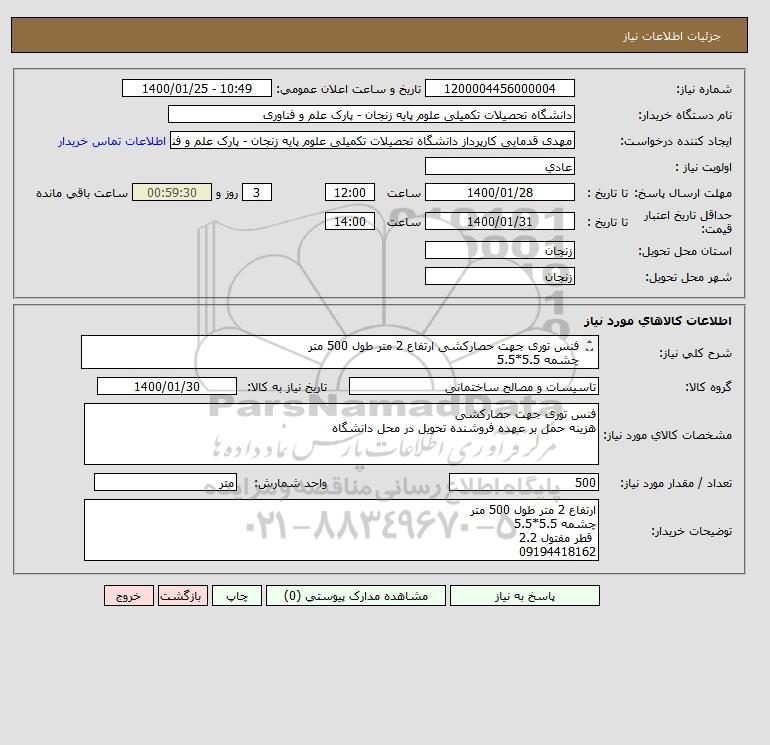Image resolution: width=770 pixels, height=745 pixels.
Task: Click the goods specification text area
Action: click(341, 434)
